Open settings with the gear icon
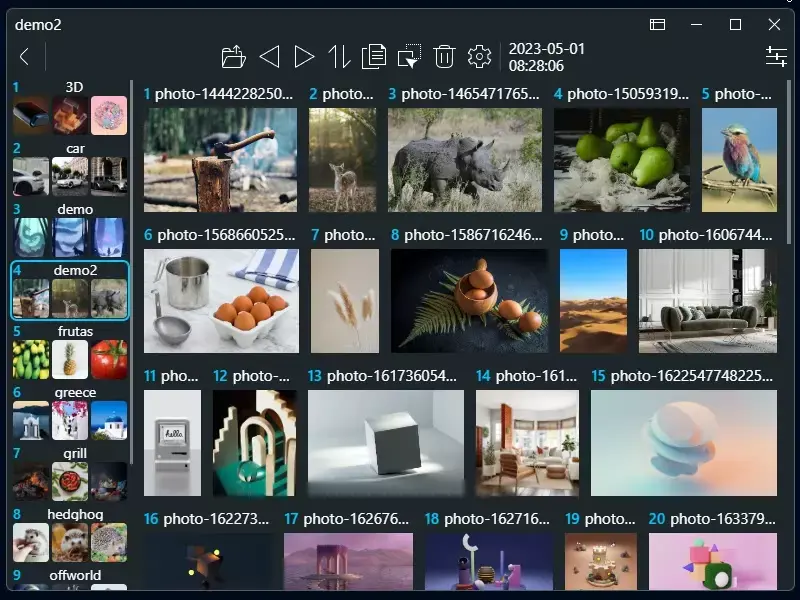This screenshot has width=800, height=600. (480, 57)
